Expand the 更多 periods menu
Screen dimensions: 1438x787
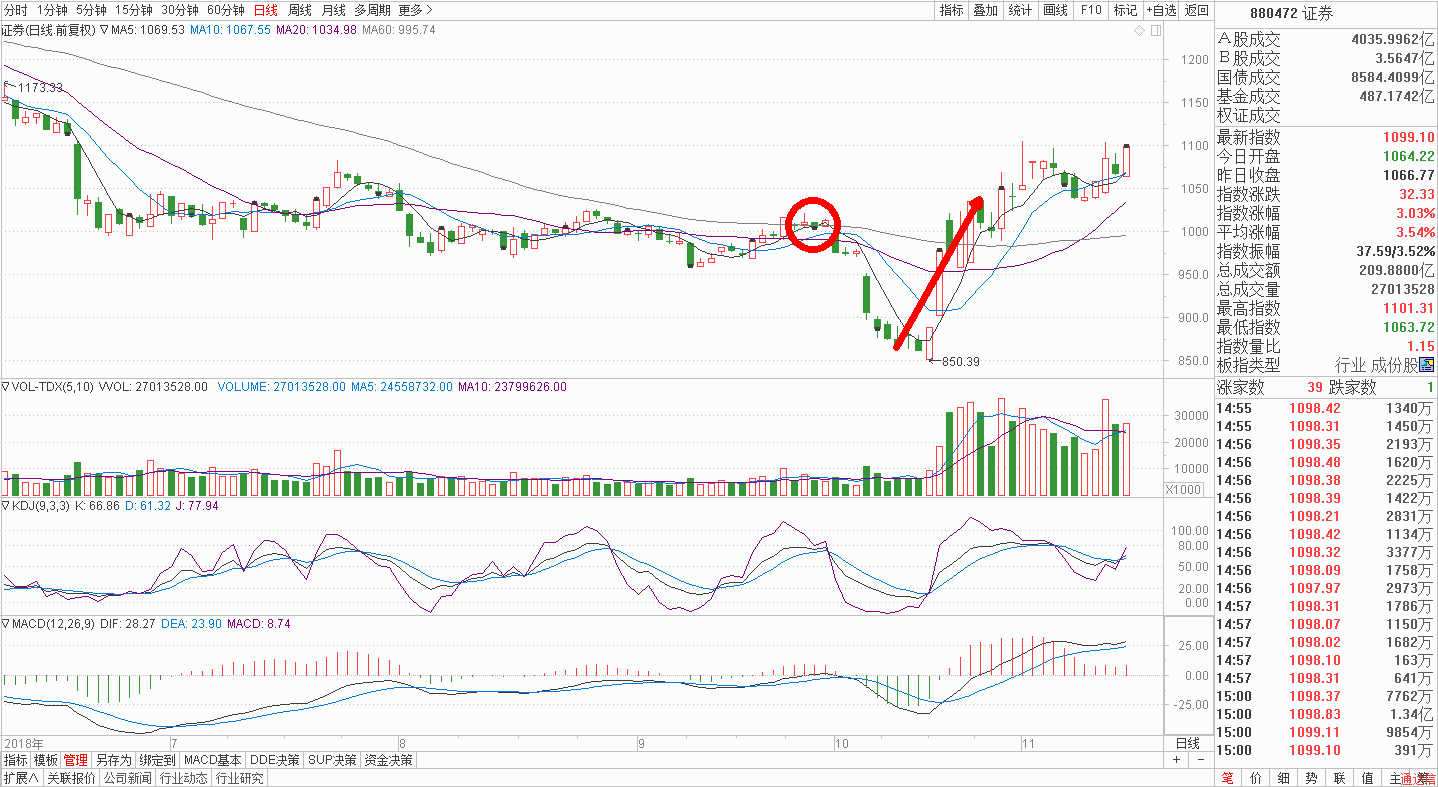[415, 10]
